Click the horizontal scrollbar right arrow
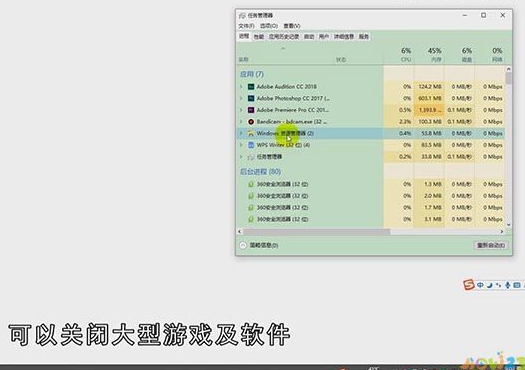This screenshot has width=525, height=370. pos(502,232)
